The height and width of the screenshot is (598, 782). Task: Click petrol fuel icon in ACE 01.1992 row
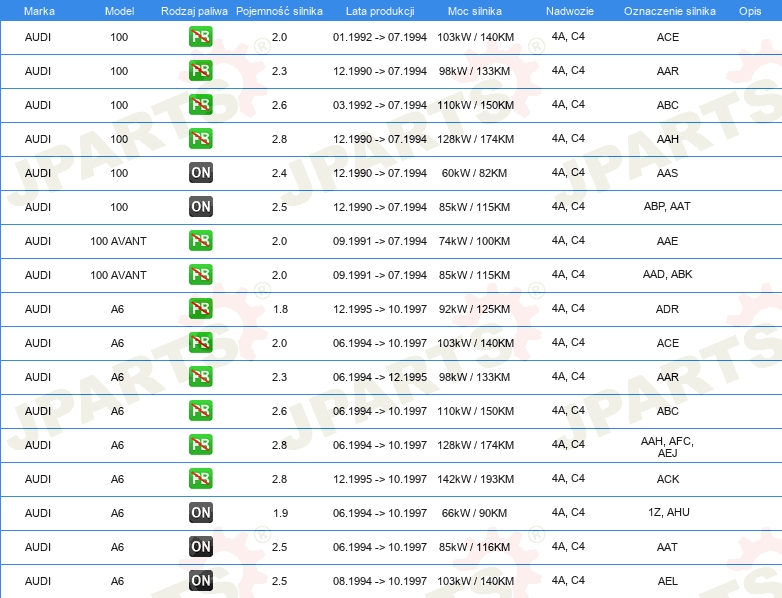point(201,37)
